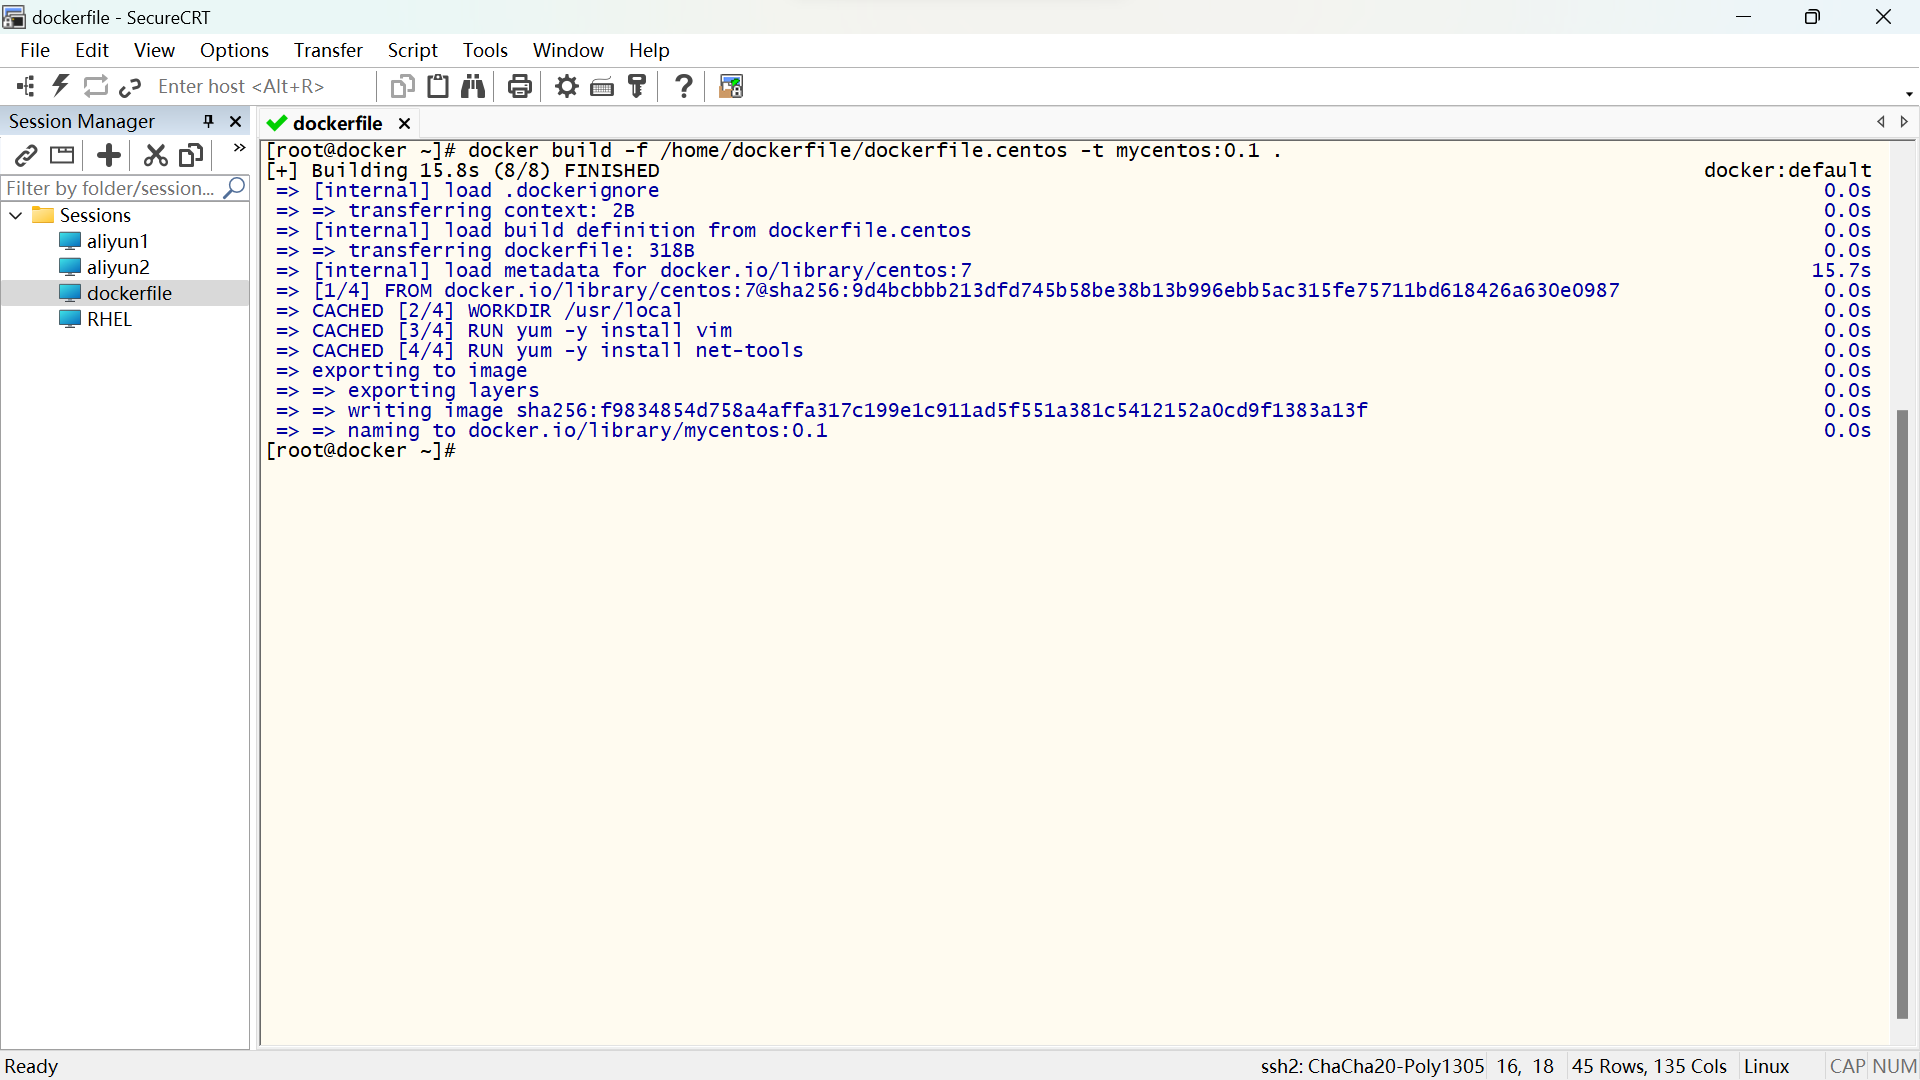Screen dimensions: 1920x1080
Task: Close the Session Manager panel
Action: point(236,121)
